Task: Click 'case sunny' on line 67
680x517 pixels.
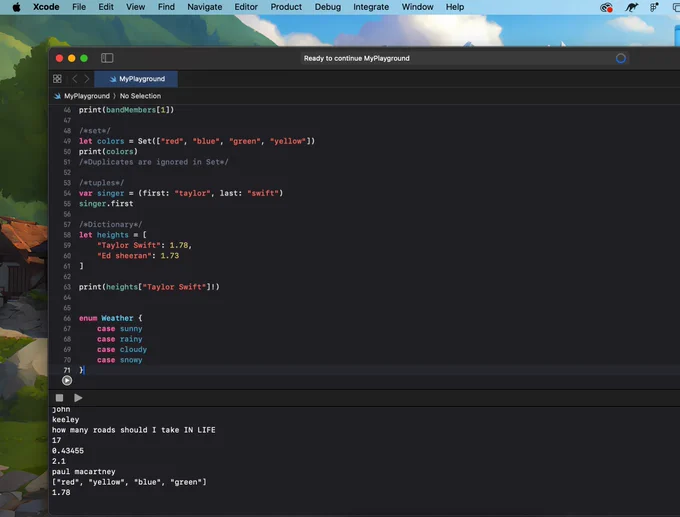Action: (x=120, y=328)
